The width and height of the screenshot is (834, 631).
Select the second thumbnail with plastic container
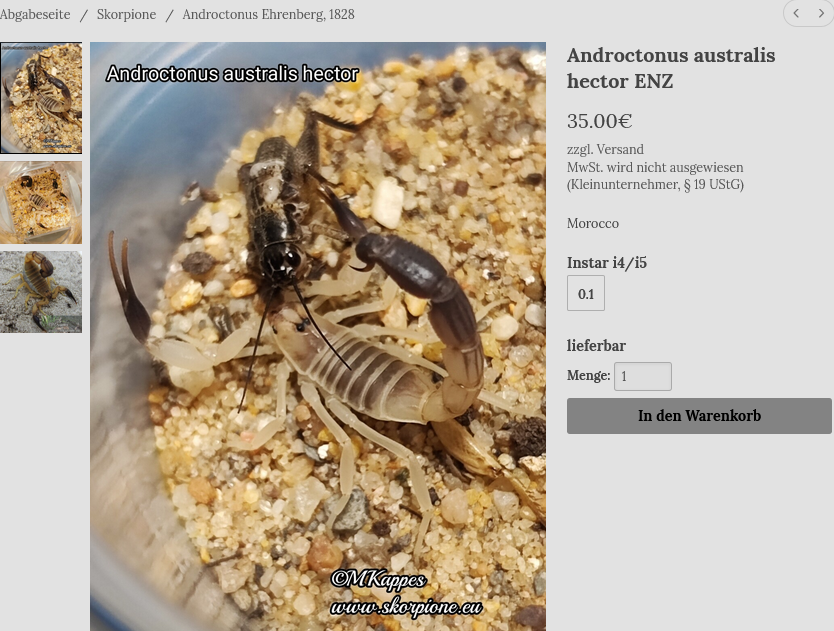(41, 203)
